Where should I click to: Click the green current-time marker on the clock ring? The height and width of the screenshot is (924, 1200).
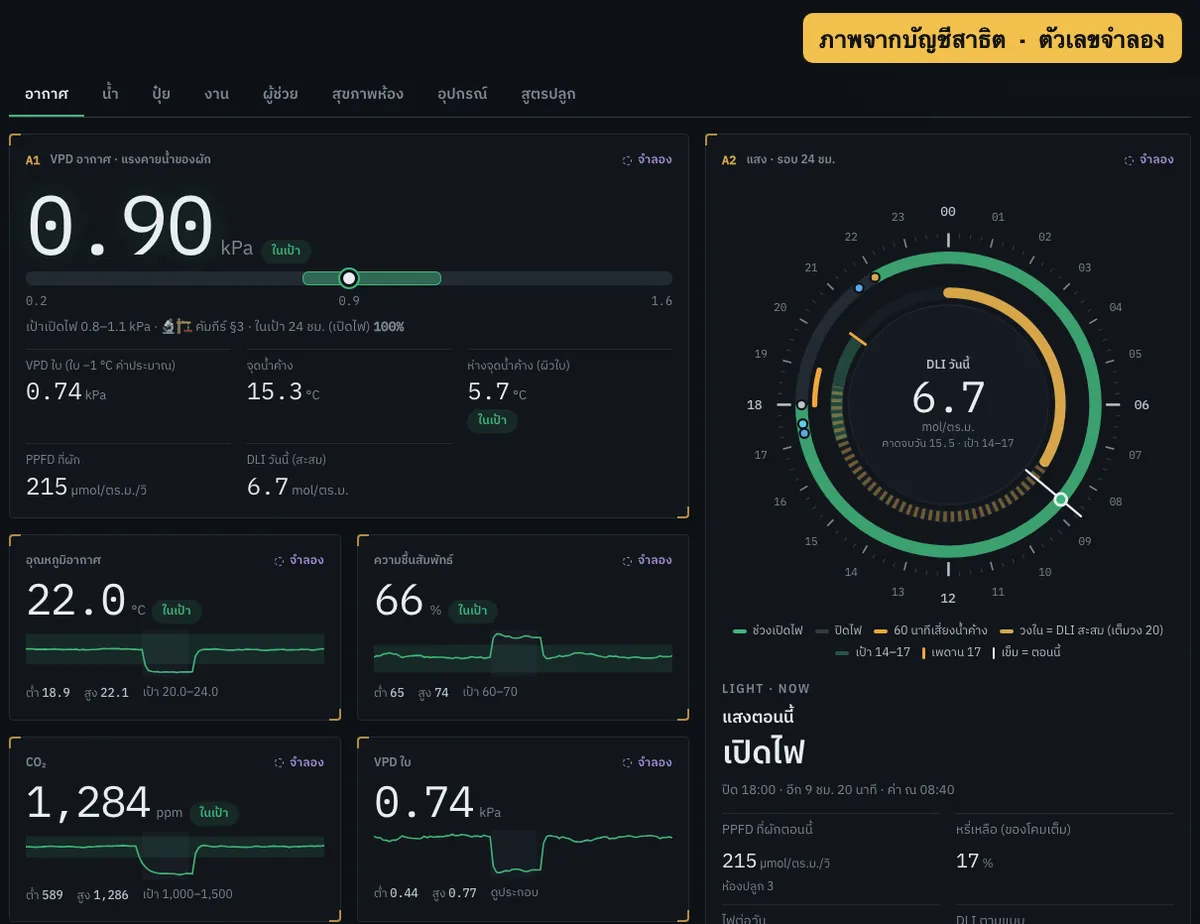click(1061, 499)
